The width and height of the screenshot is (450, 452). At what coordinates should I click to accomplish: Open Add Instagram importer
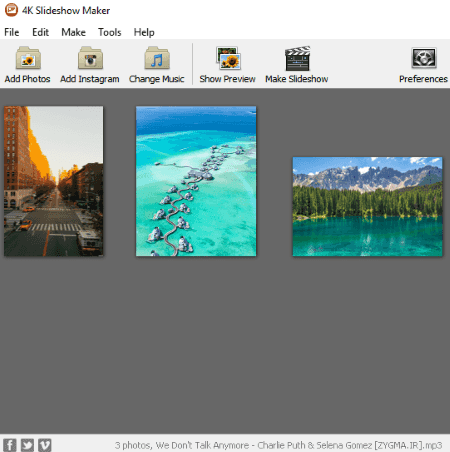coord(90,64)
